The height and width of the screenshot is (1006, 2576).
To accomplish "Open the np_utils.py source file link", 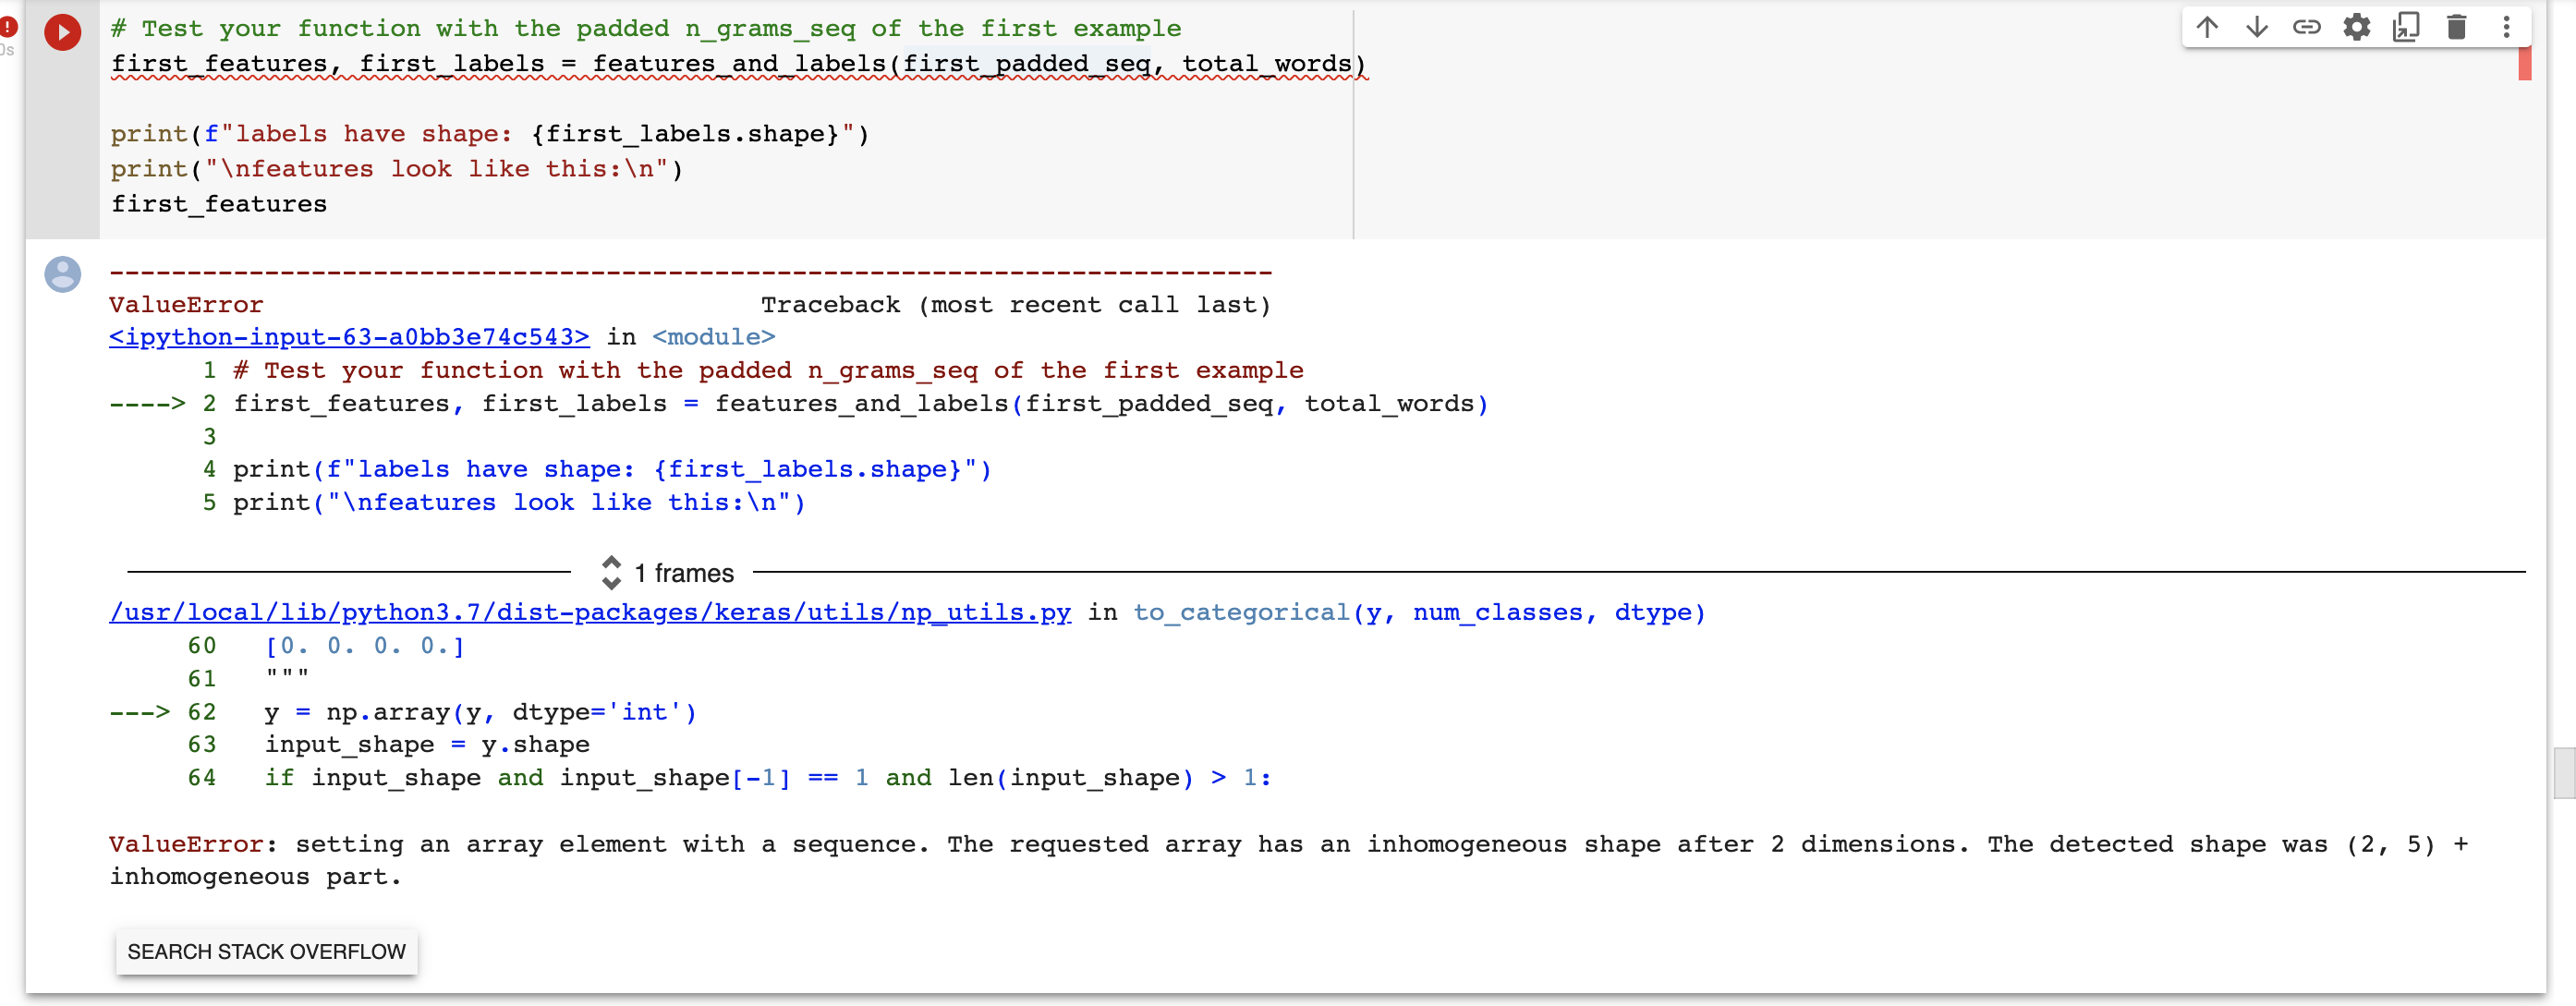I will (589, 612).
